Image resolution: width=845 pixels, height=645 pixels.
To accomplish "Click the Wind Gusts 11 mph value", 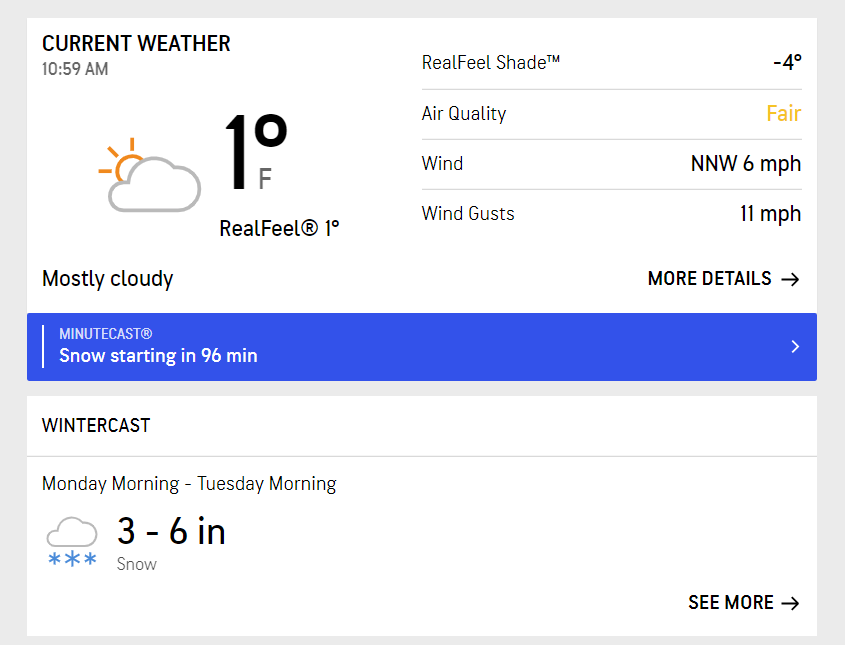I will [x=771, y=214].
